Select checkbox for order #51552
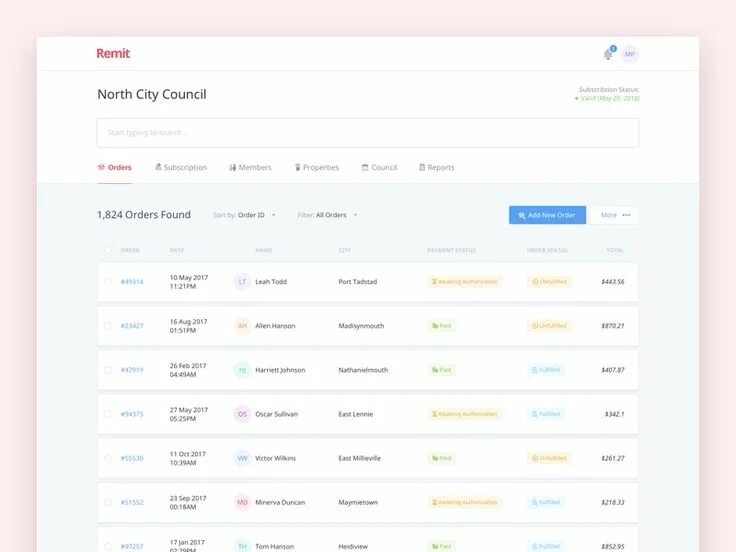Image resolution: width=736 pixels, height=552 pixels. (108, 502)
